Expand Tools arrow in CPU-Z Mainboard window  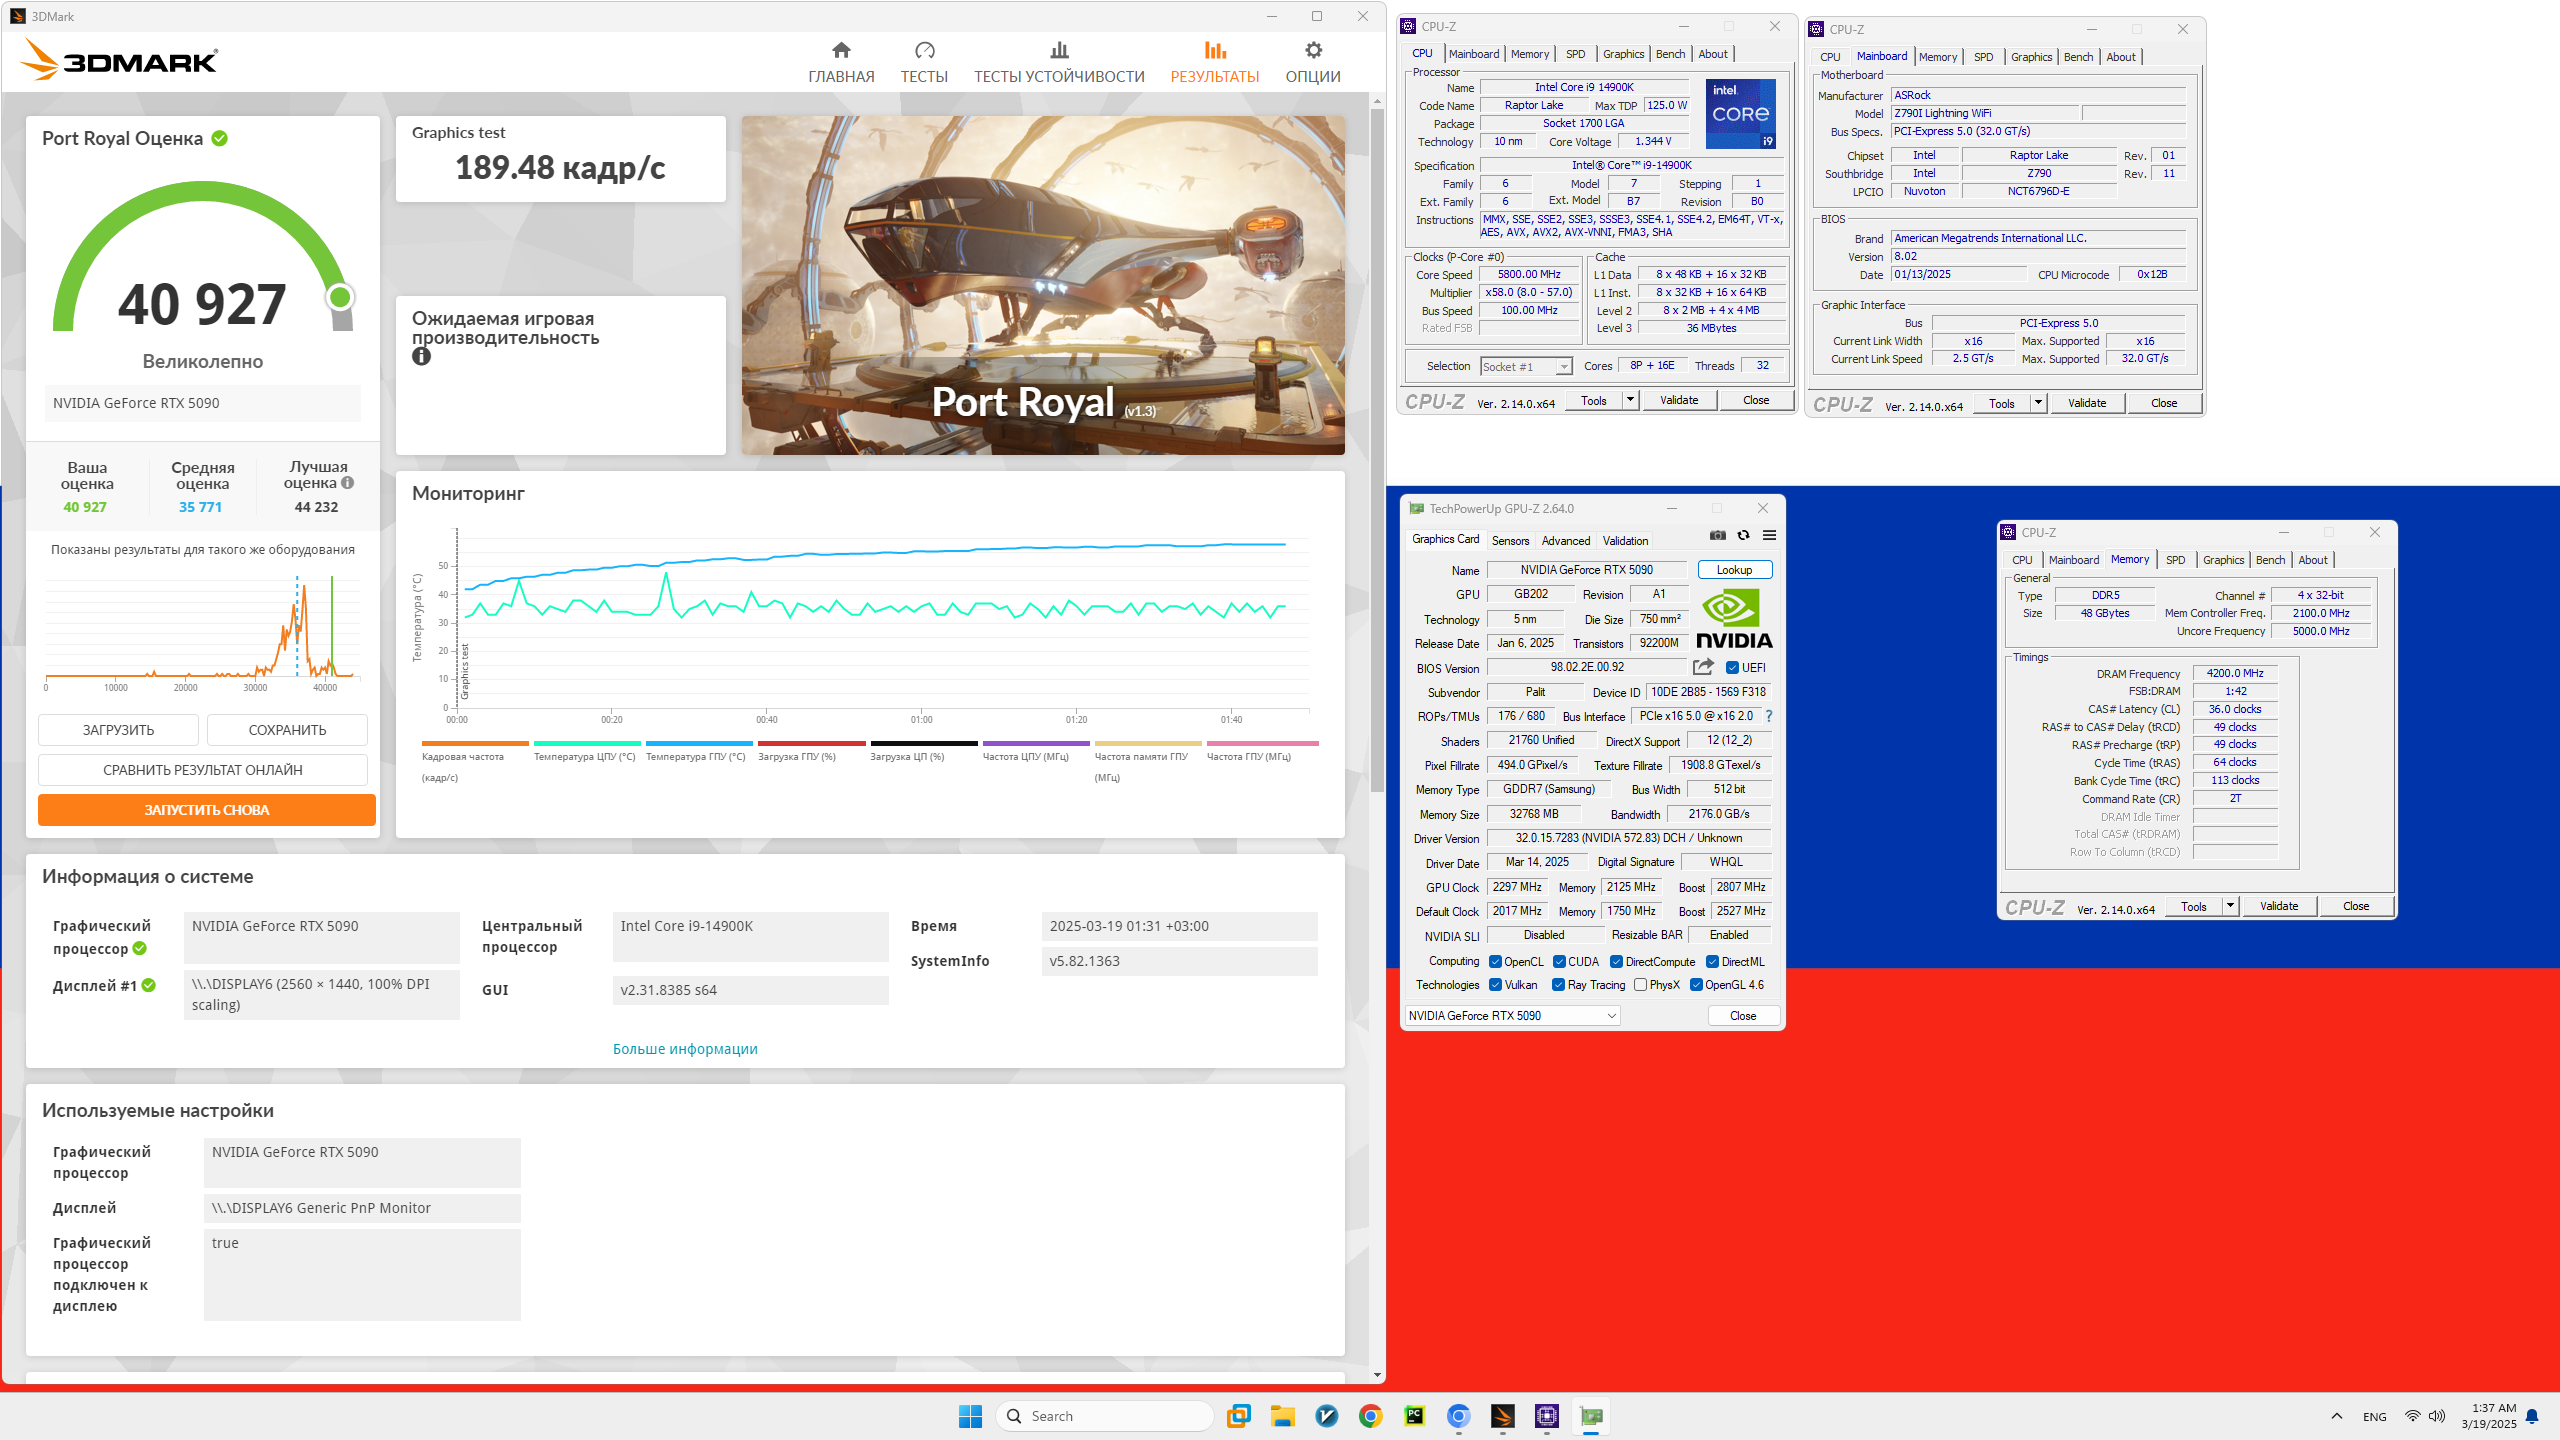(x=2038, y=403)
